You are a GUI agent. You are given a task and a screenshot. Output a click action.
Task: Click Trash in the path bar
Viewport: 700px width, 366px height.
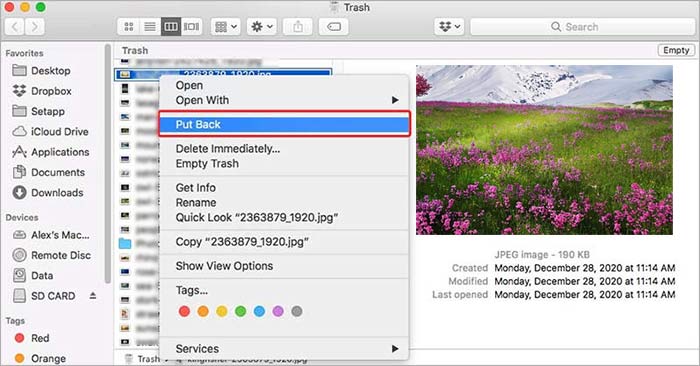(142, 359)
